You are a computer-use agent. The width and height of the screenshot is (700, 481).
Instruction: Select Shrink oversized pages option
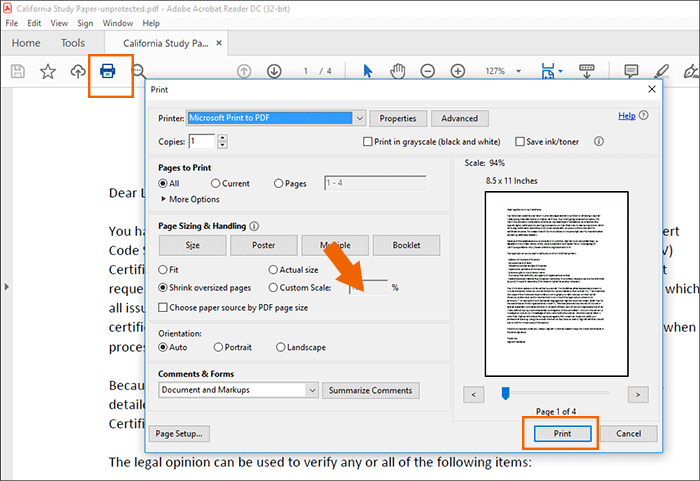click(x=163, y=288)
